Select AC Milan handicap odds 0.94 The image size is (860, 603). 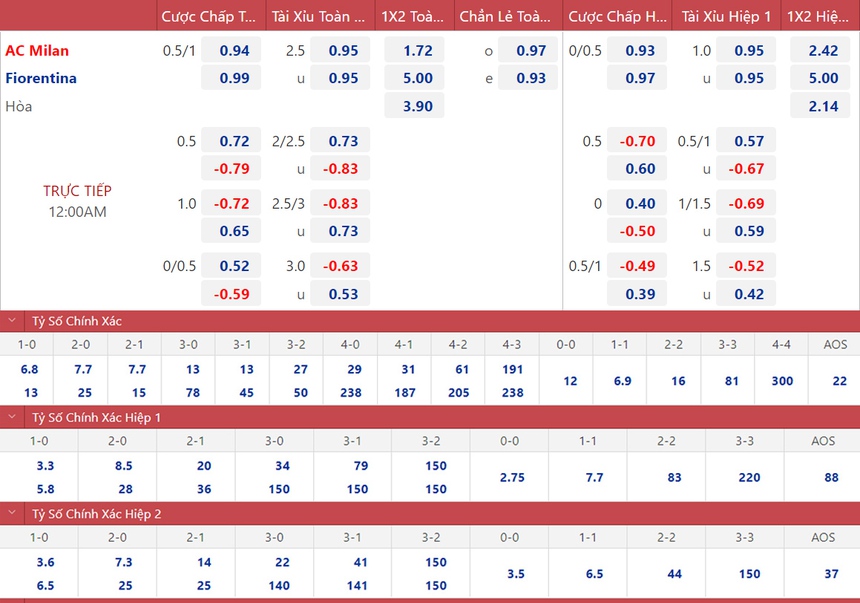click(x=234, y=50)
